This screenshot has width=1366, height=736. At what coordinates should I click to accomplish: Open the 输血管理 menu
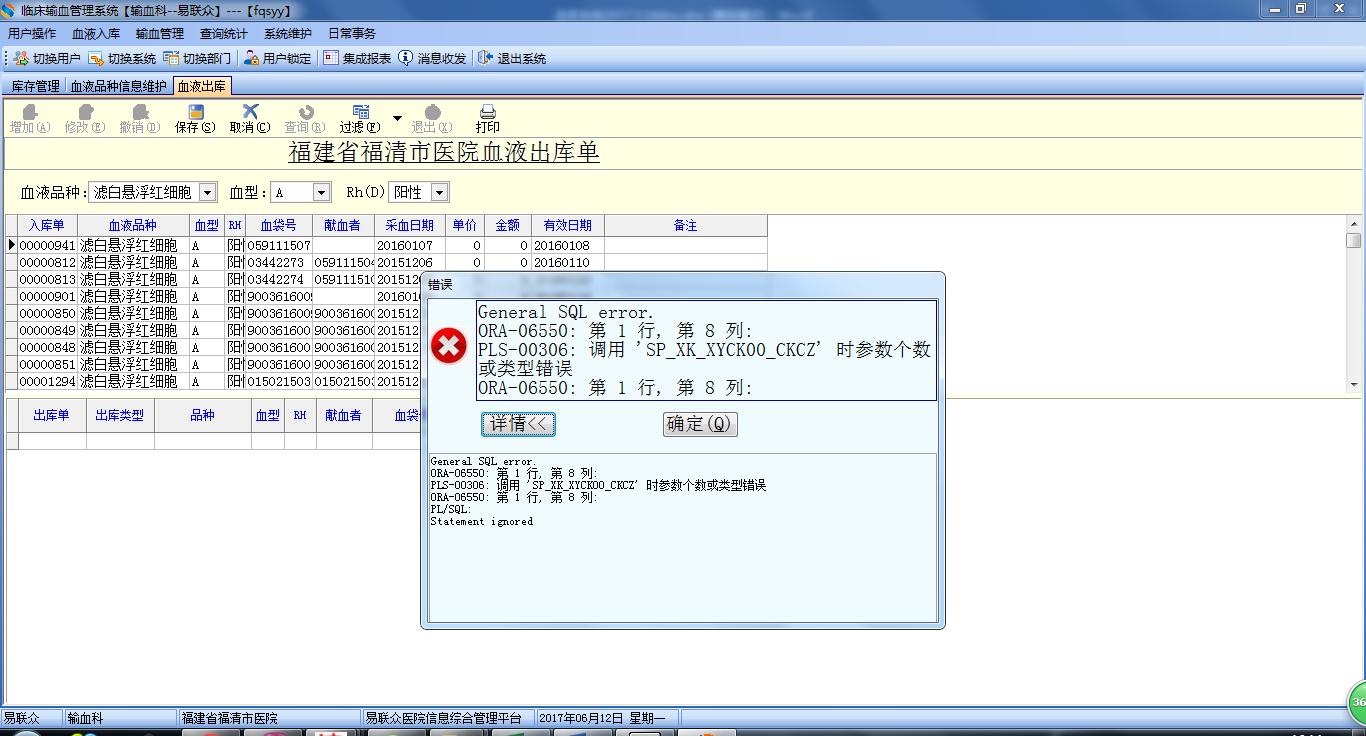160,33
